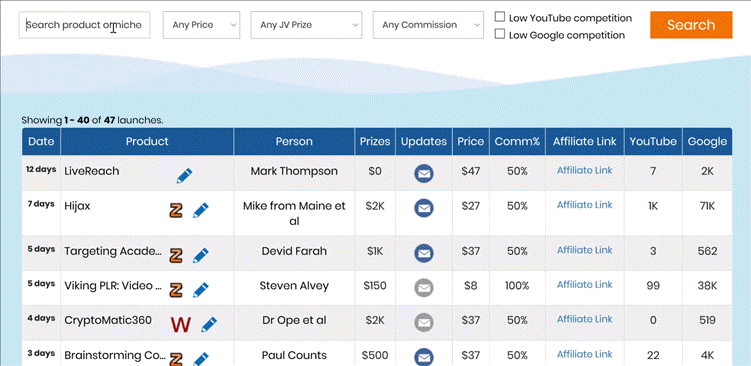Click the pencil icon for Viking PLR
Viewport: 751px width, 366px height.
click(x=201, y=290)
